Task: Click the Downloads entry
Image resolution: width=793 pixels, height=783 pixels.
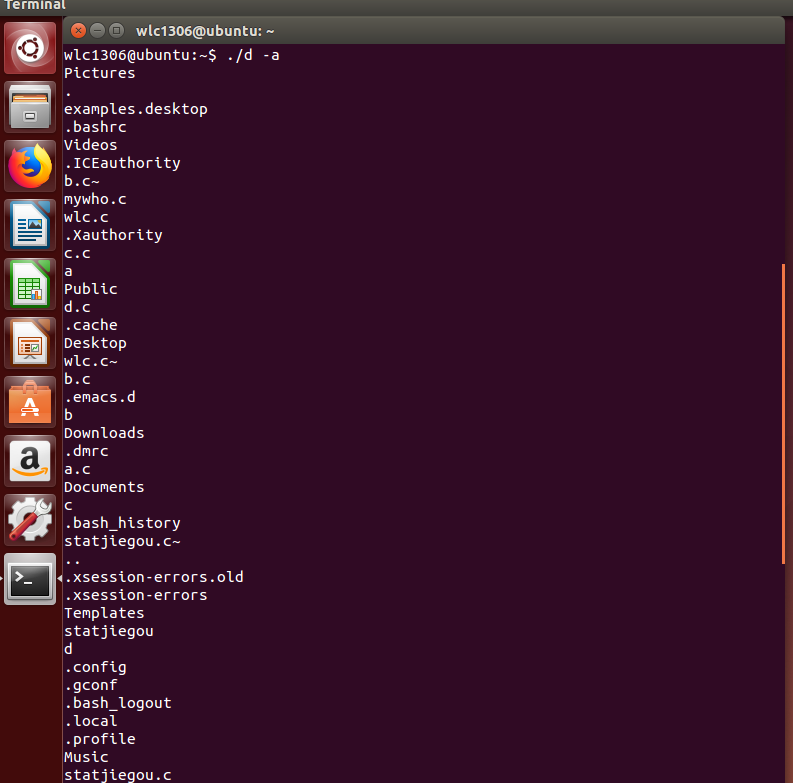Action: (104, 433)
